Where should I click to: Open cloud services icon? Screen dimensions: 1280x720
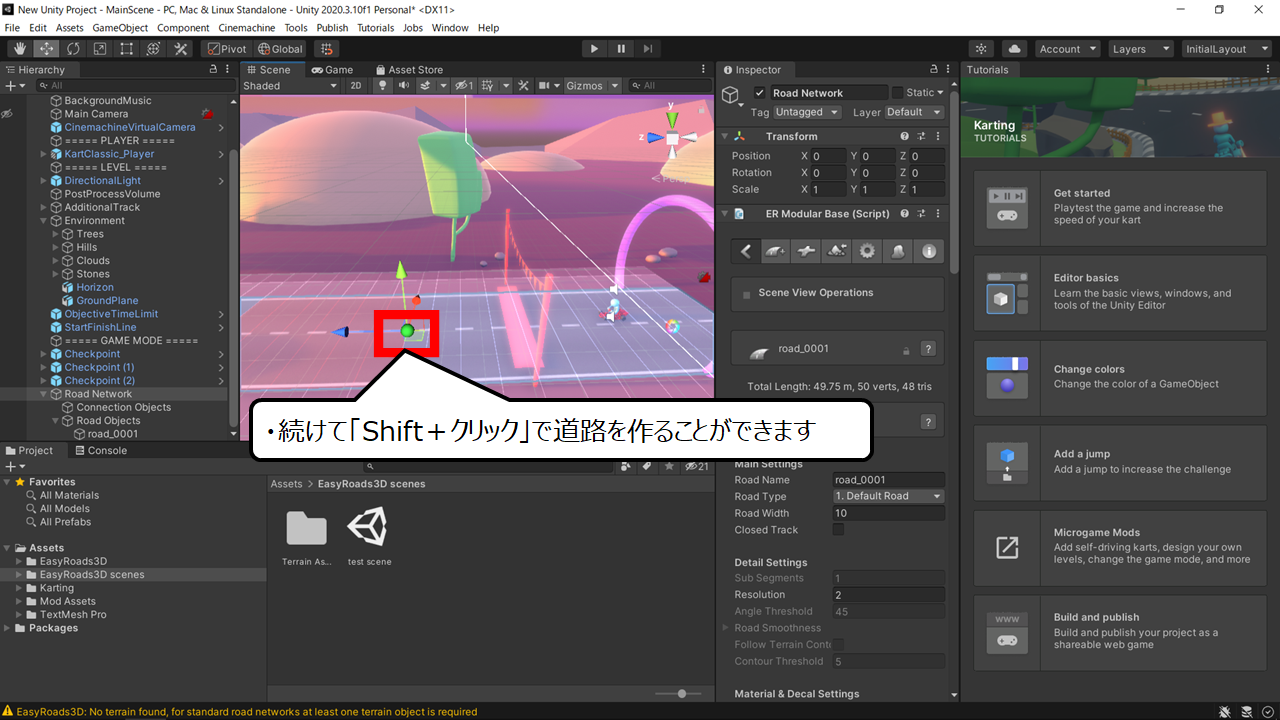coord(1015,48)
